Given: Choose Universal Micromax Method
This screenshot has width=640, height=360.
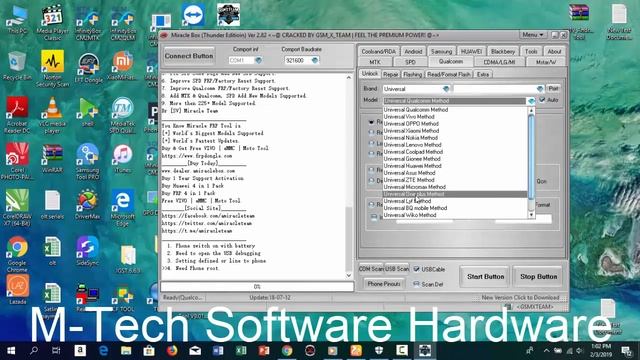Looking at the screenshot, I should [x=415, y=187].
